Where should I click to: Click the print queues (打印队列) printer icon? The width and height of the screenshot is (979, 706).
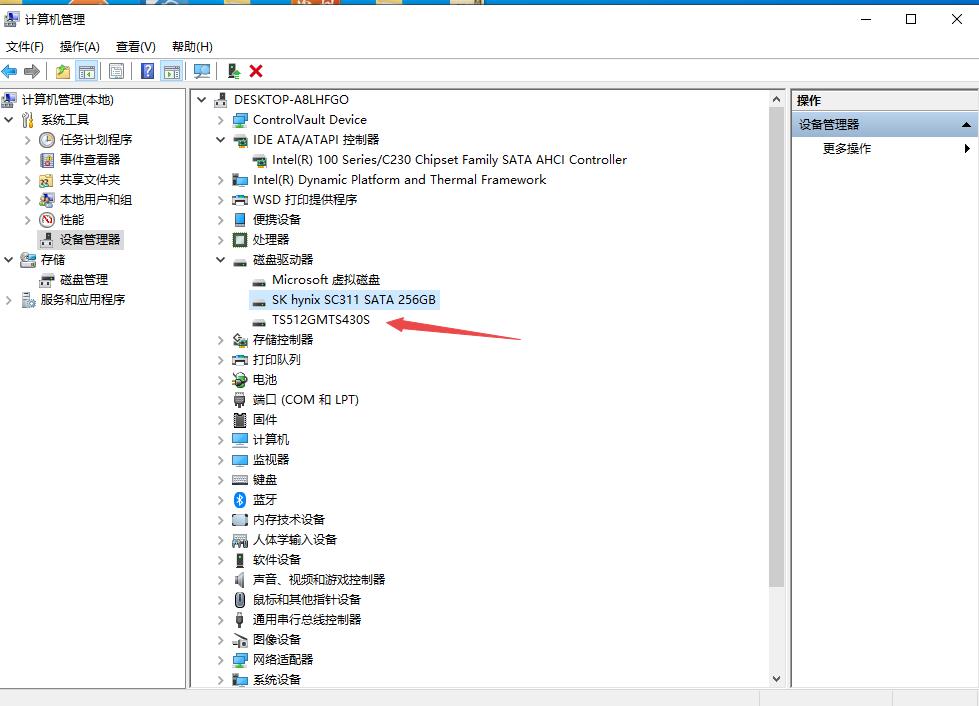click(240, 360)
